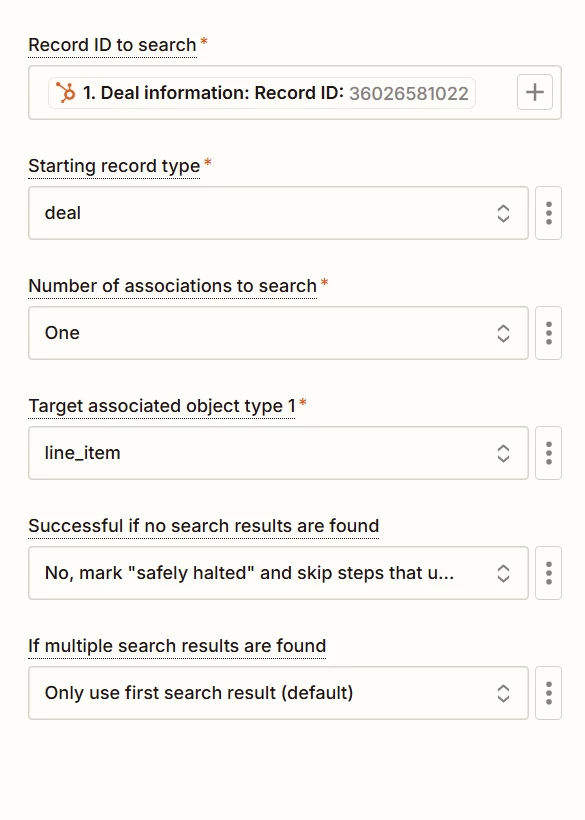Open the line_item target object dropdown

[278, 453]
